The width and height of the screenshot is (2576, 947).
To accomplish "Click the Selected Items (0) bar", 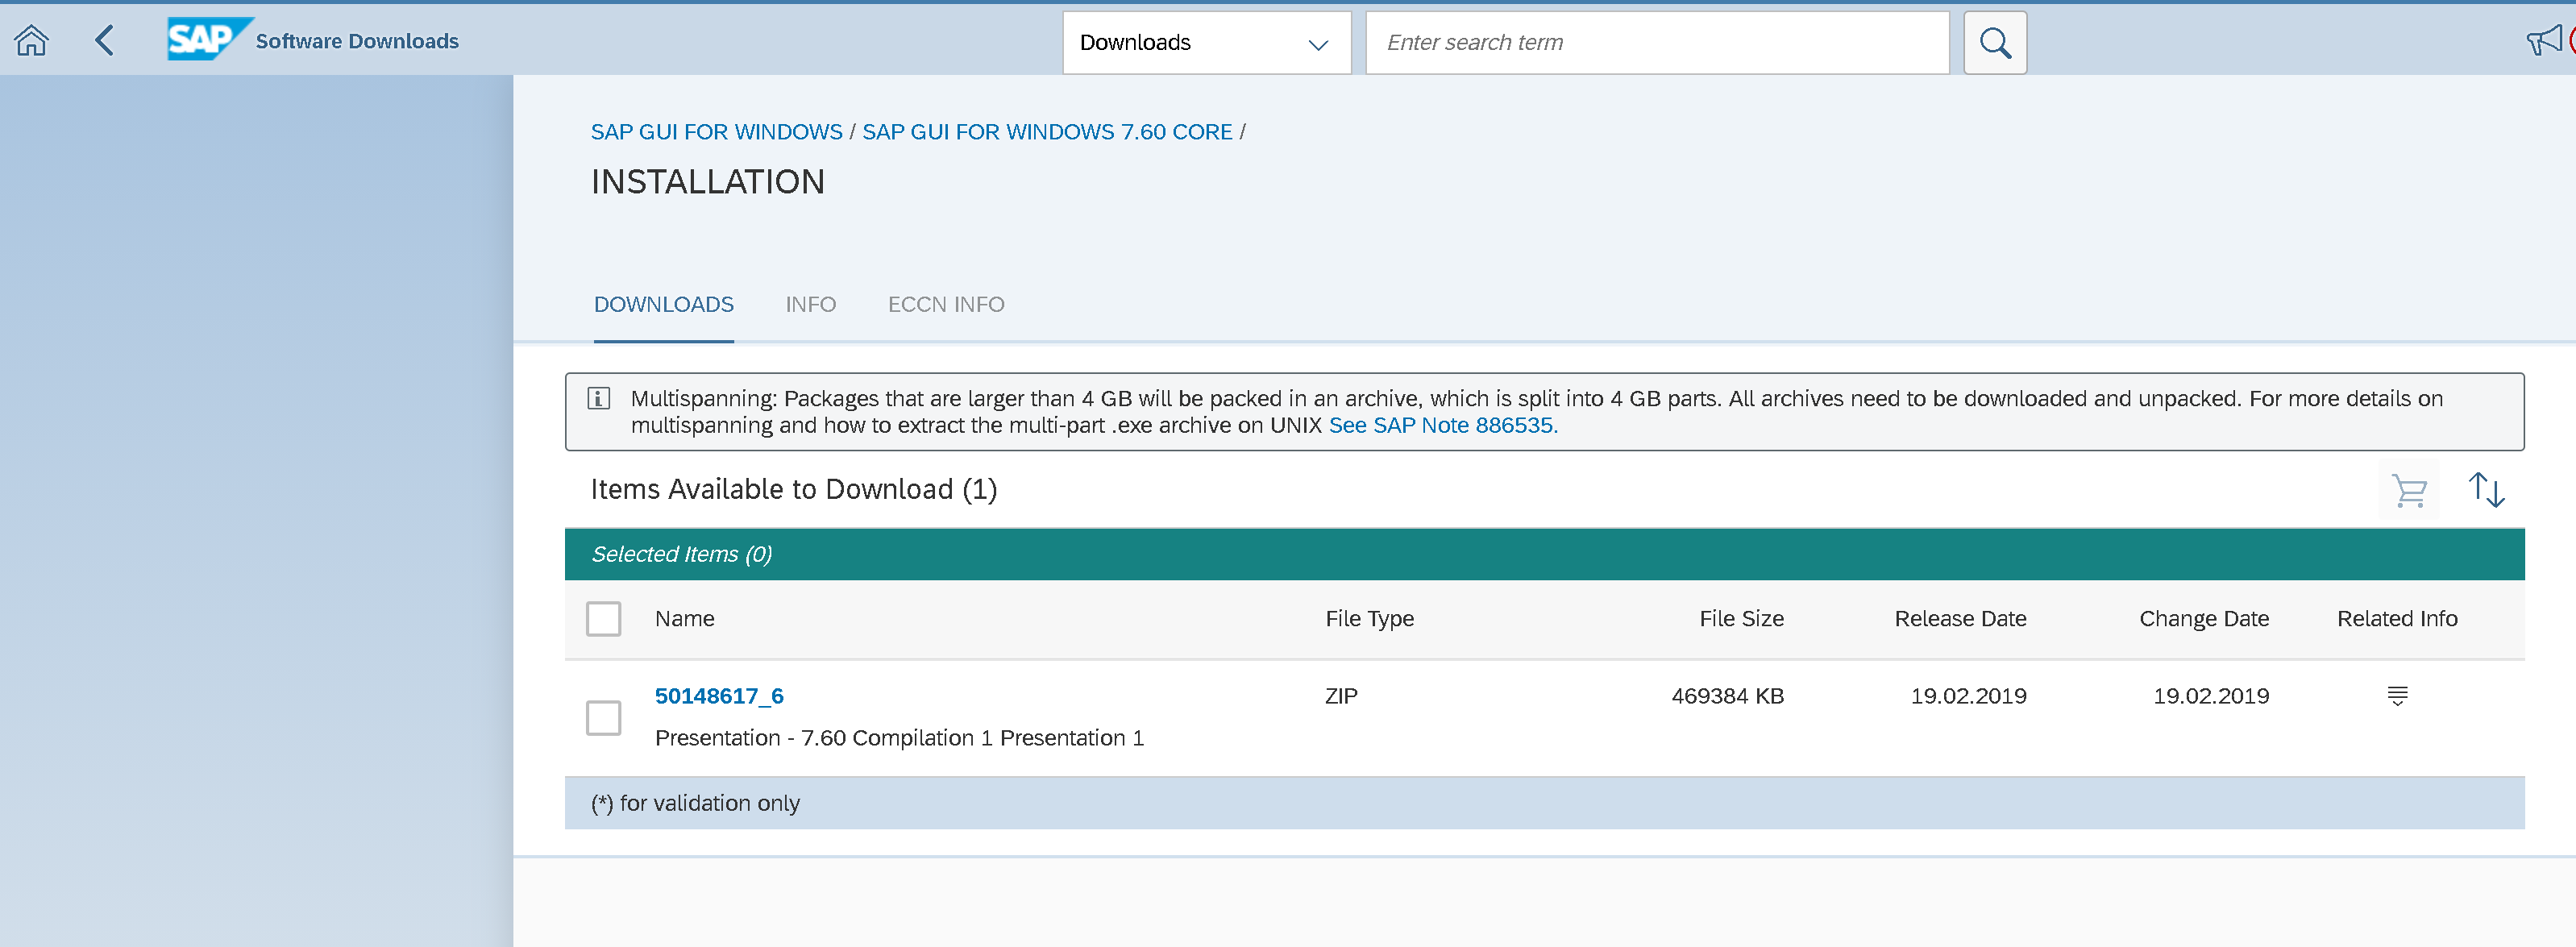I will (1544, 554).
